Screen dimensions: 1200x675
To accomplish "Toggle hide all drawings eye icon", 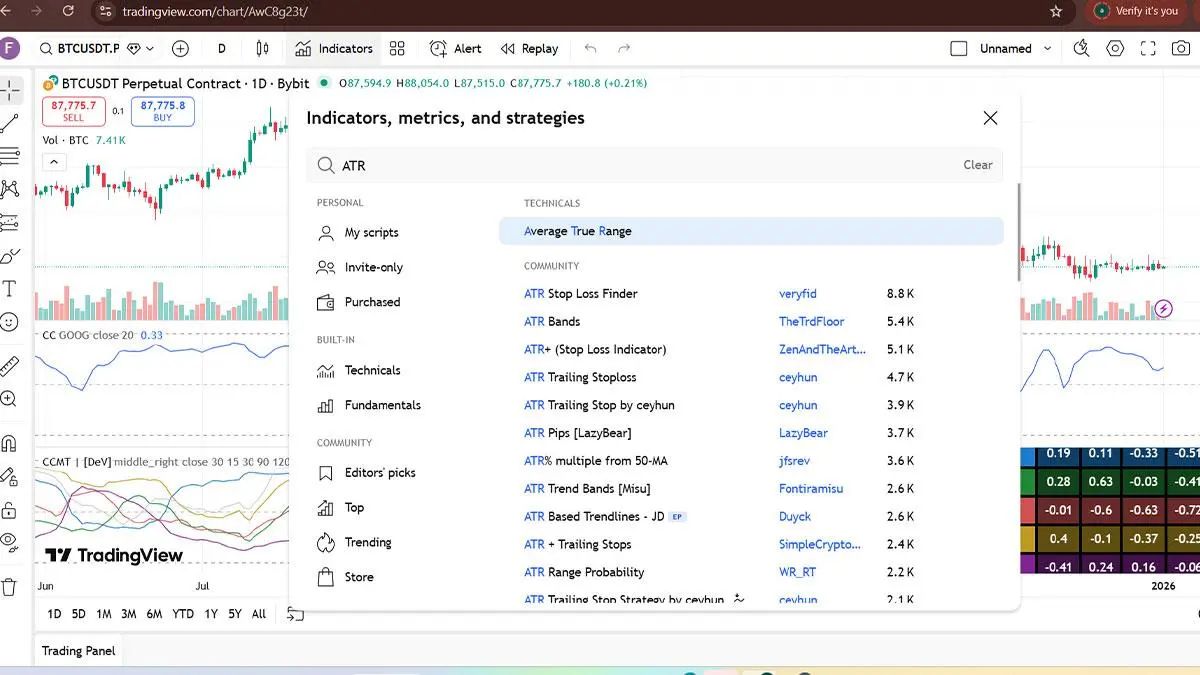I will pos(10,542).
